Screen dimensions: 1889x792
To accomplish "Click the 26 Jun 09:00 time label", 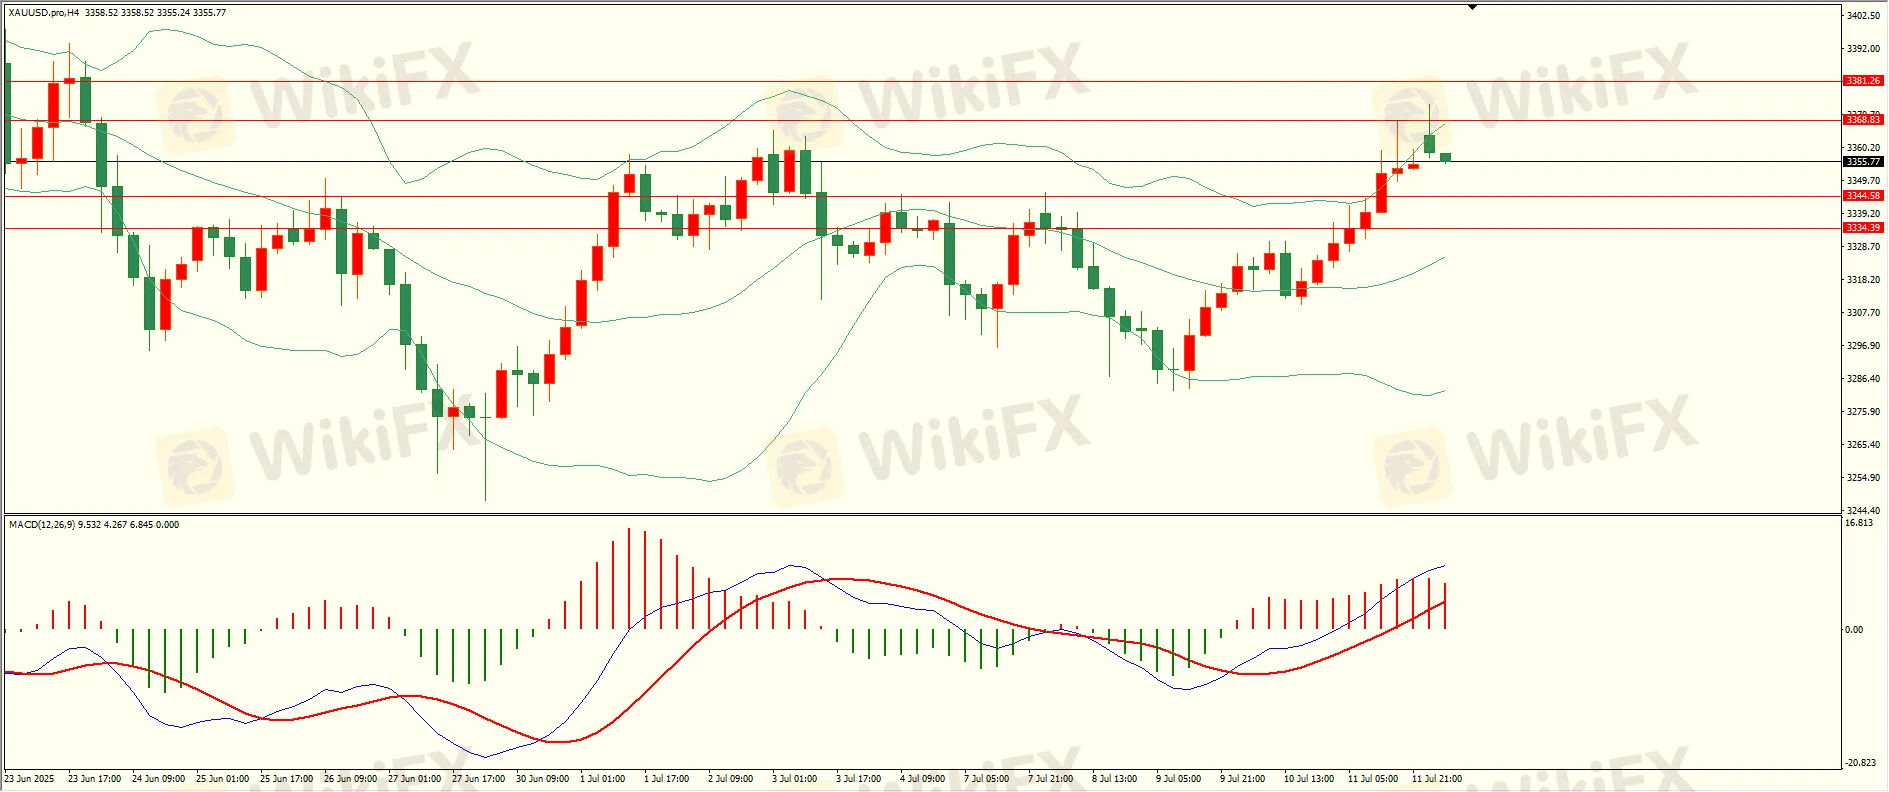I will pyautogui.click(x=350, y=779).
